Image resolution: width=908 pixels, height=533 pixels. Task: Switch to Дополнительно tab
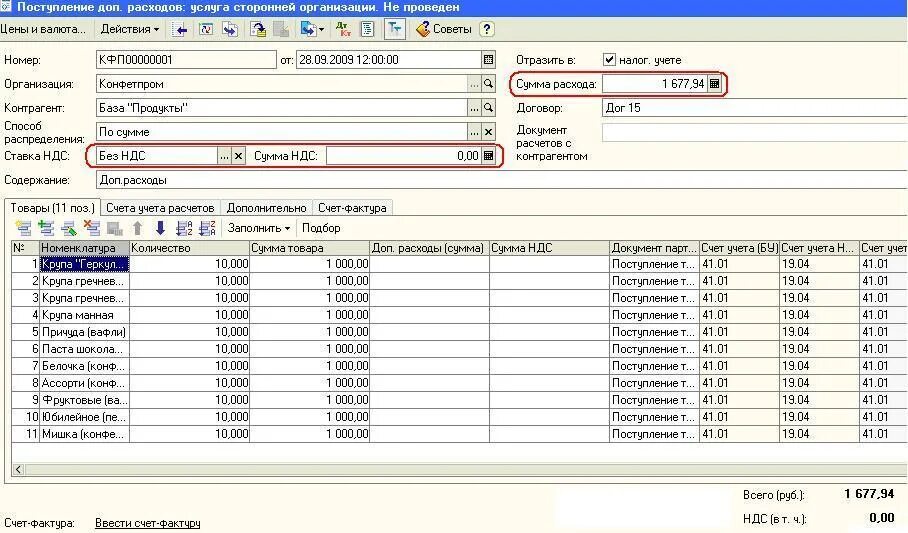pos(266,208)
